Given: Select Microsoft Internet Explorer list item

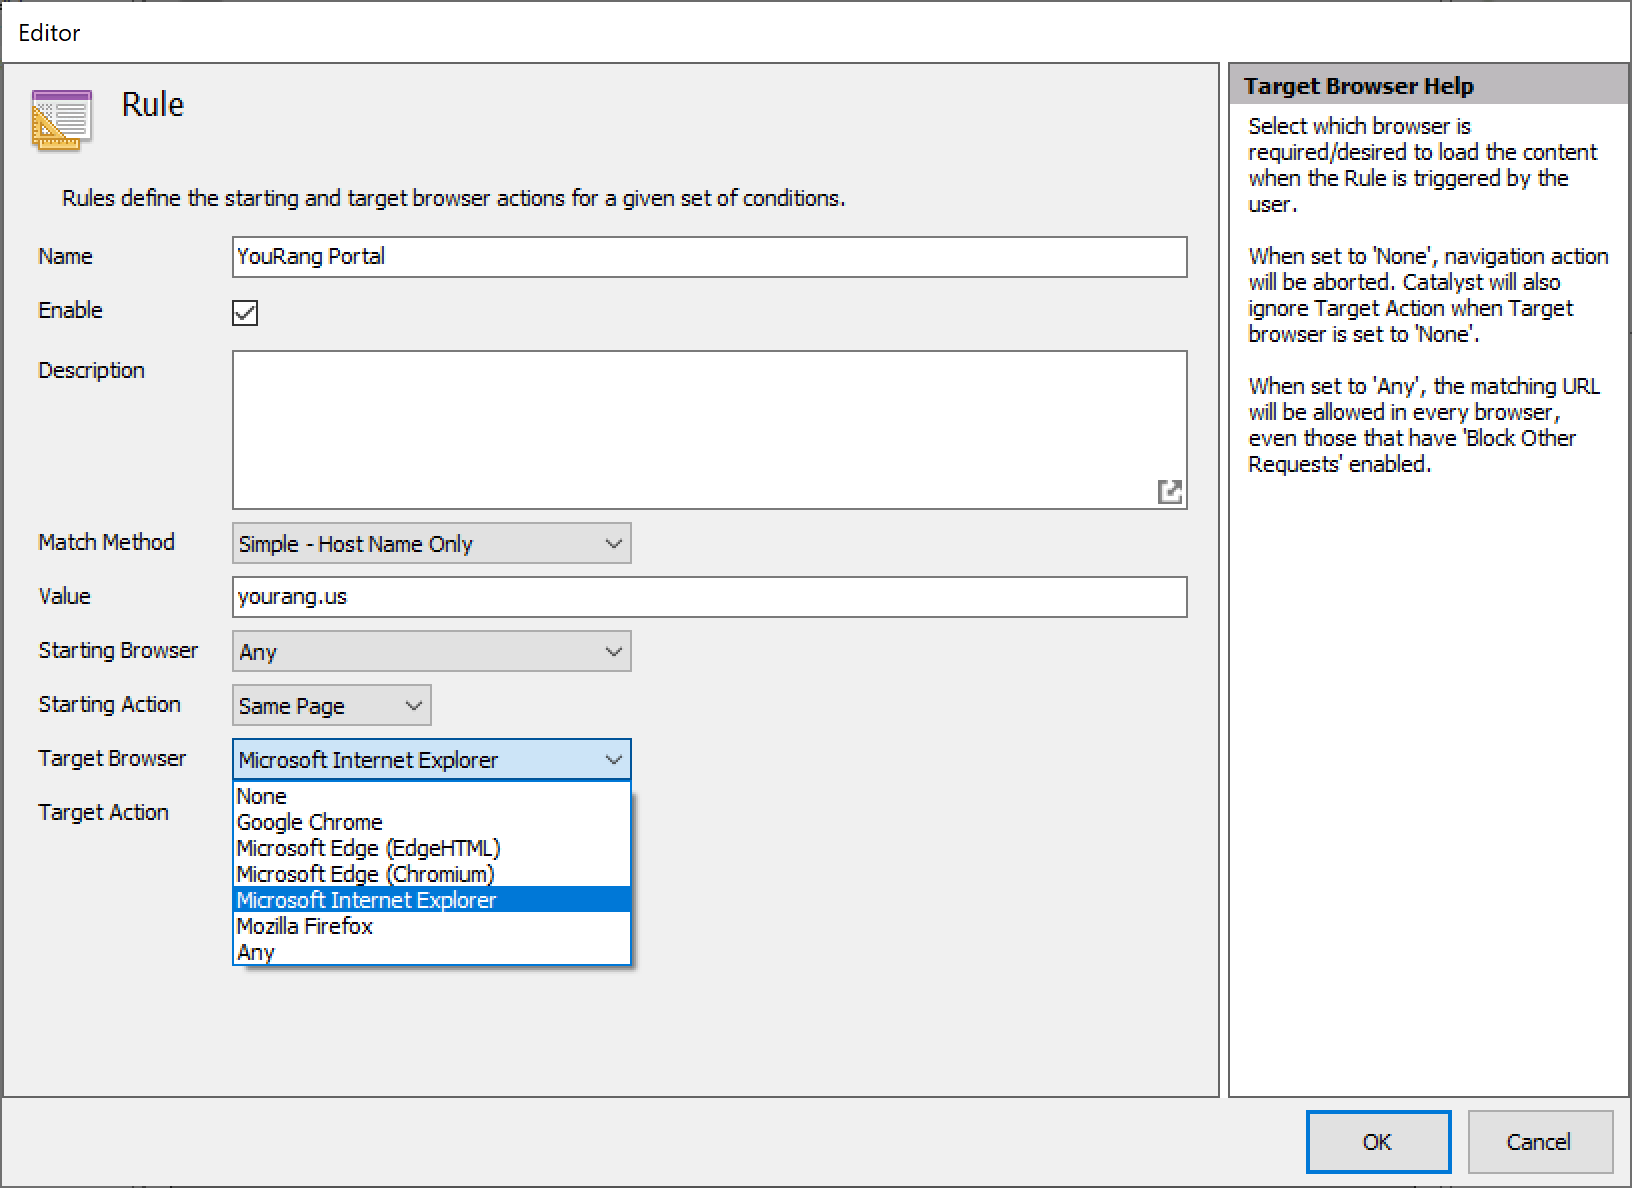Looking at the screenshot, I should (x=366, y=900).
